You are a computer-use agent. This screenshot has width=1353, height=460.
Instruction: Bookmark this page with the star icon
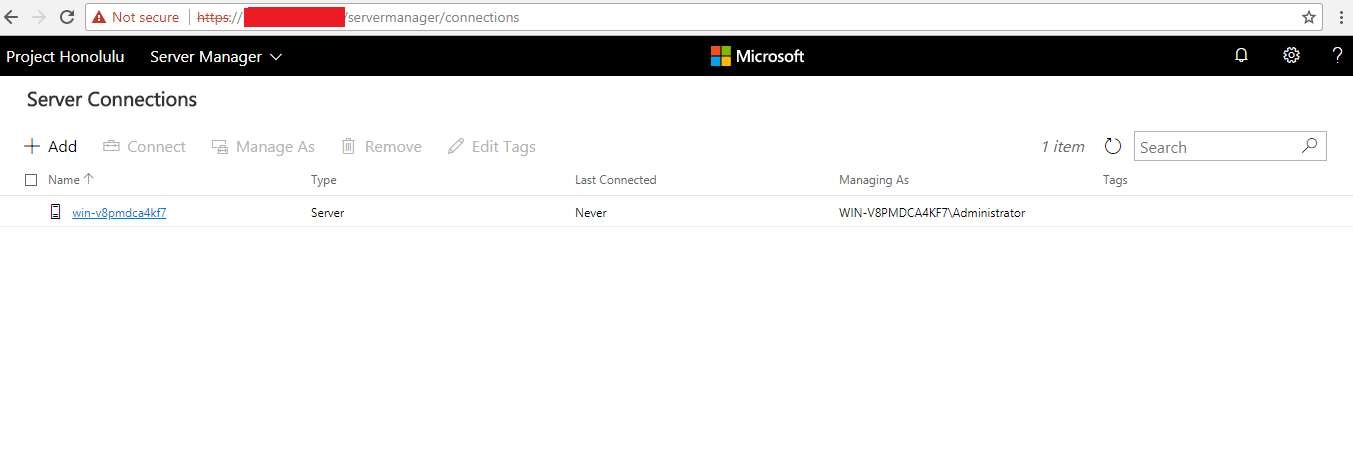[1309, 17]
